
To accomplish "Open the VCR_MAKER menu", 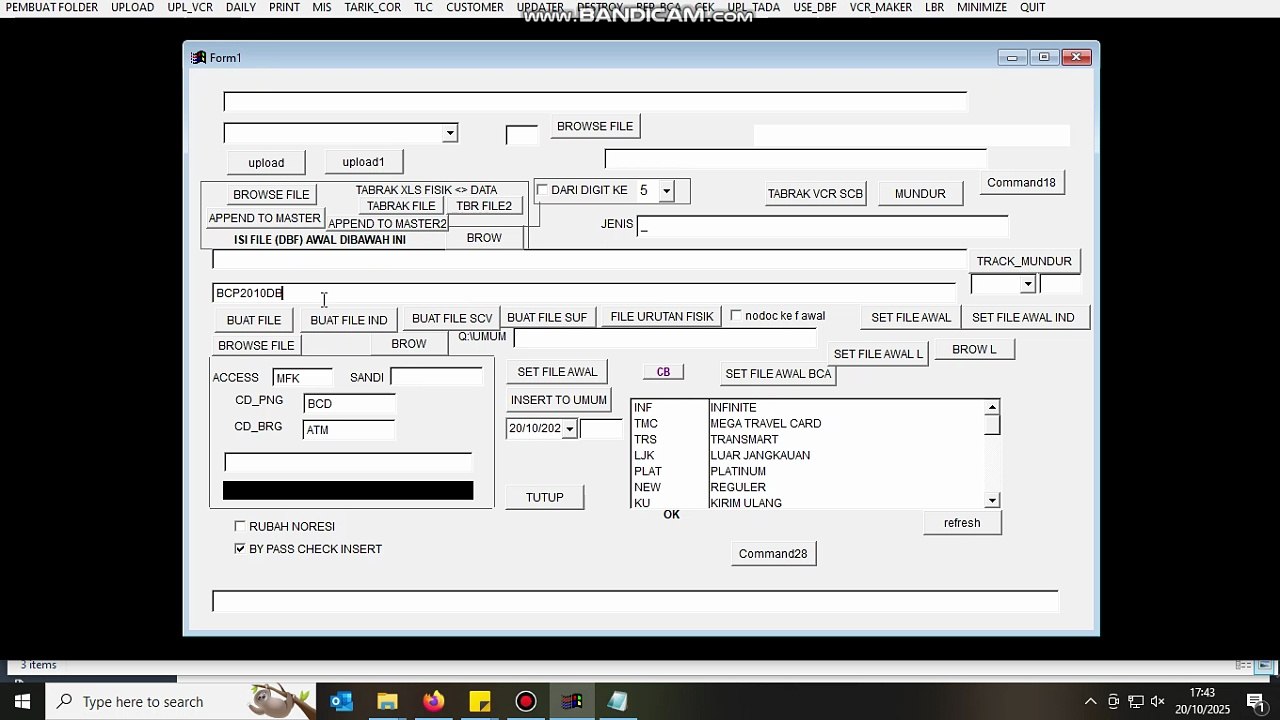I will [x=881, y=7].
